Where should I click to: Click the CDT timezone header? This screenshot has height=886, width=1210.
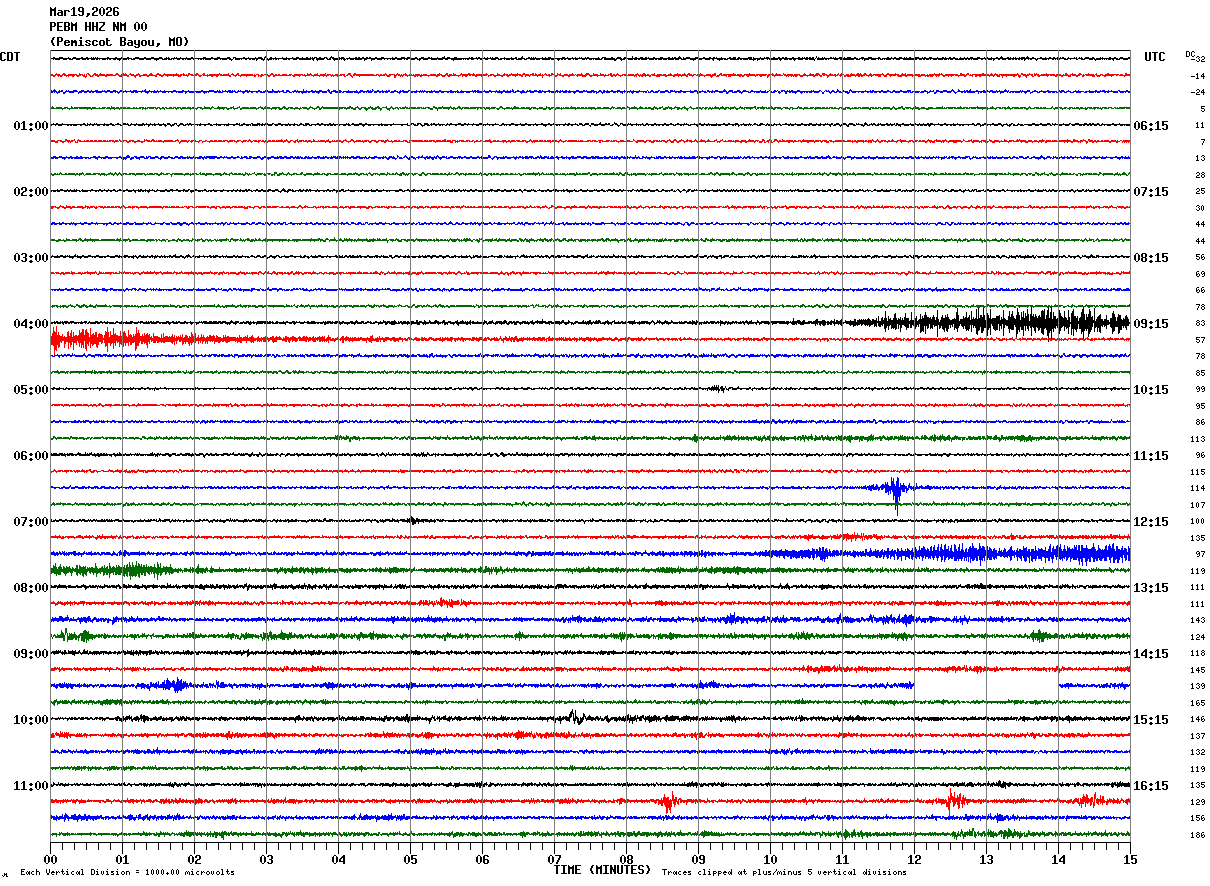tap(10, 57)
